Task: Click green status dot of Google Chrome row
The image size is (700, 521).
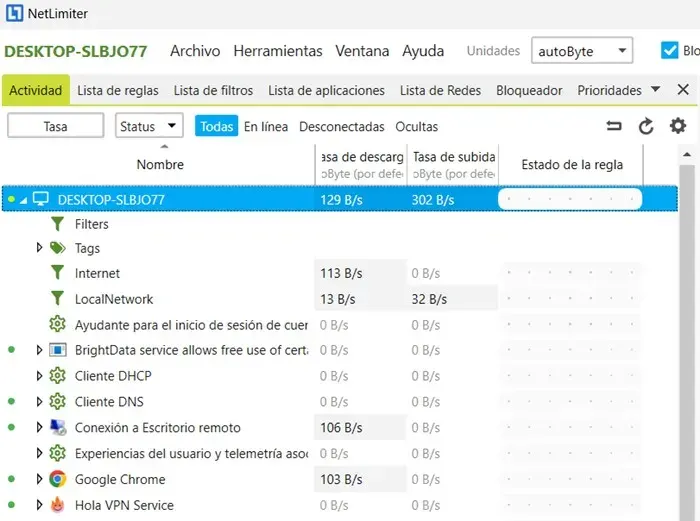Action: click(x=12, y=479)
